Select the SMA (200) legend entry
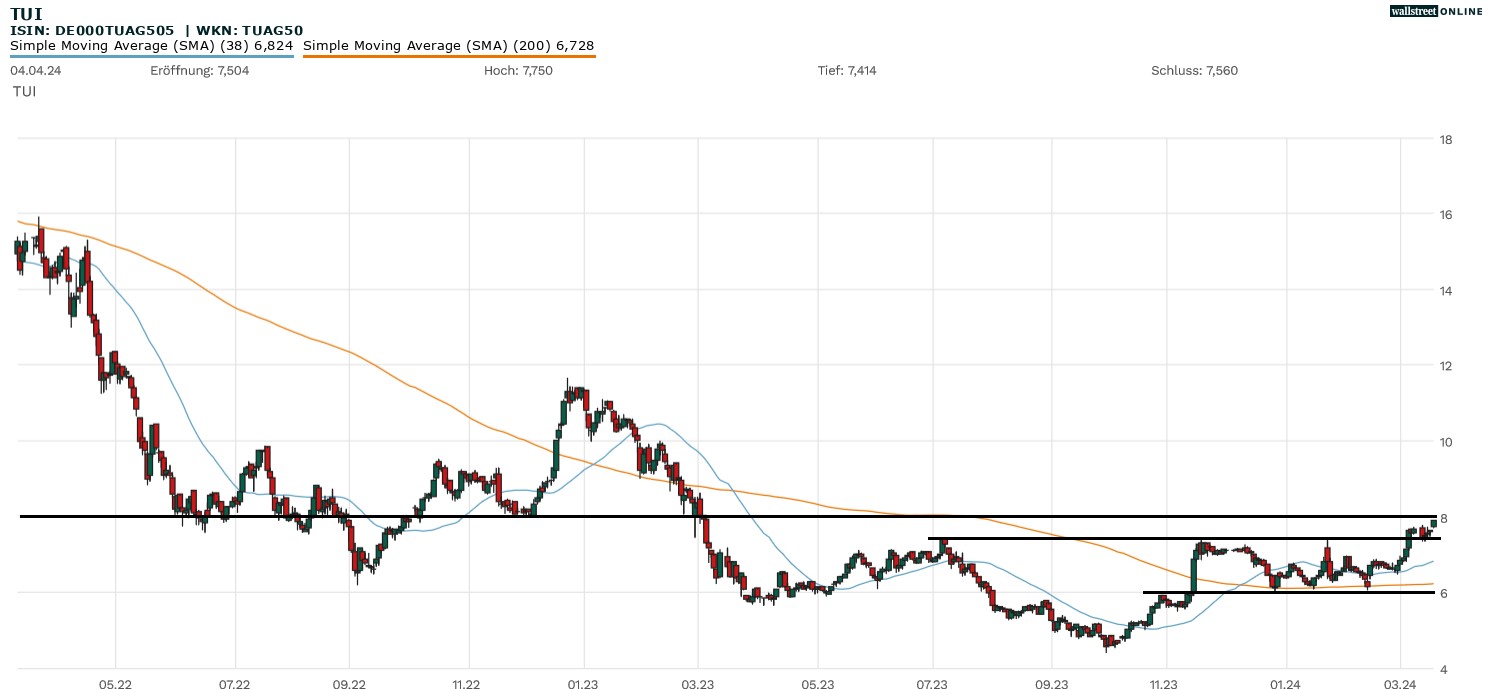 click(448, 45)
